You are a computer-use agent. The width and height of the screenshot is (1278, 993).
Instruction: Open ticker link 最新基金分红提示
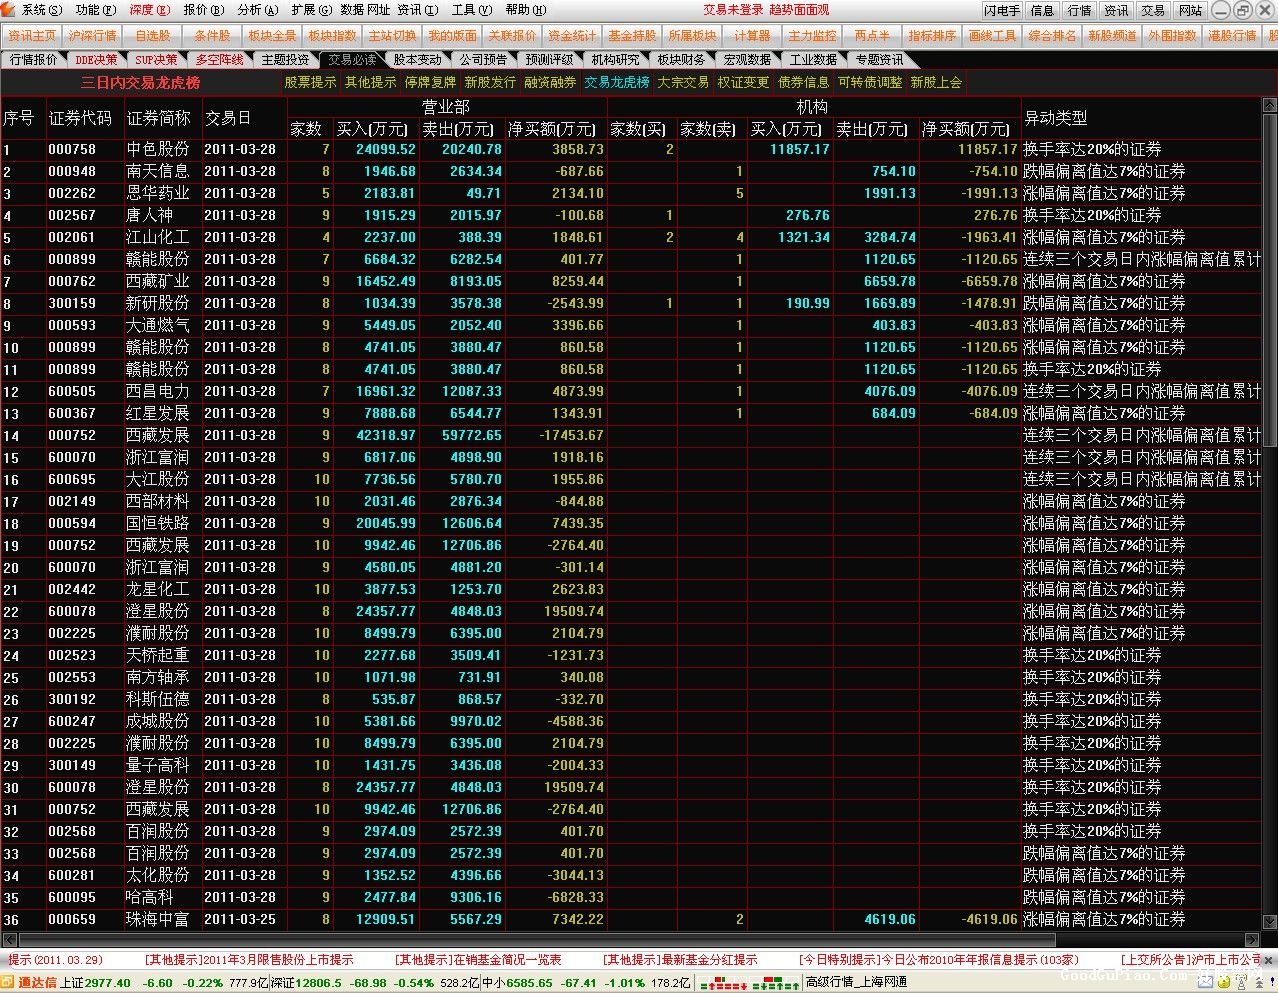pyautogui.click(x=680, y=960)
